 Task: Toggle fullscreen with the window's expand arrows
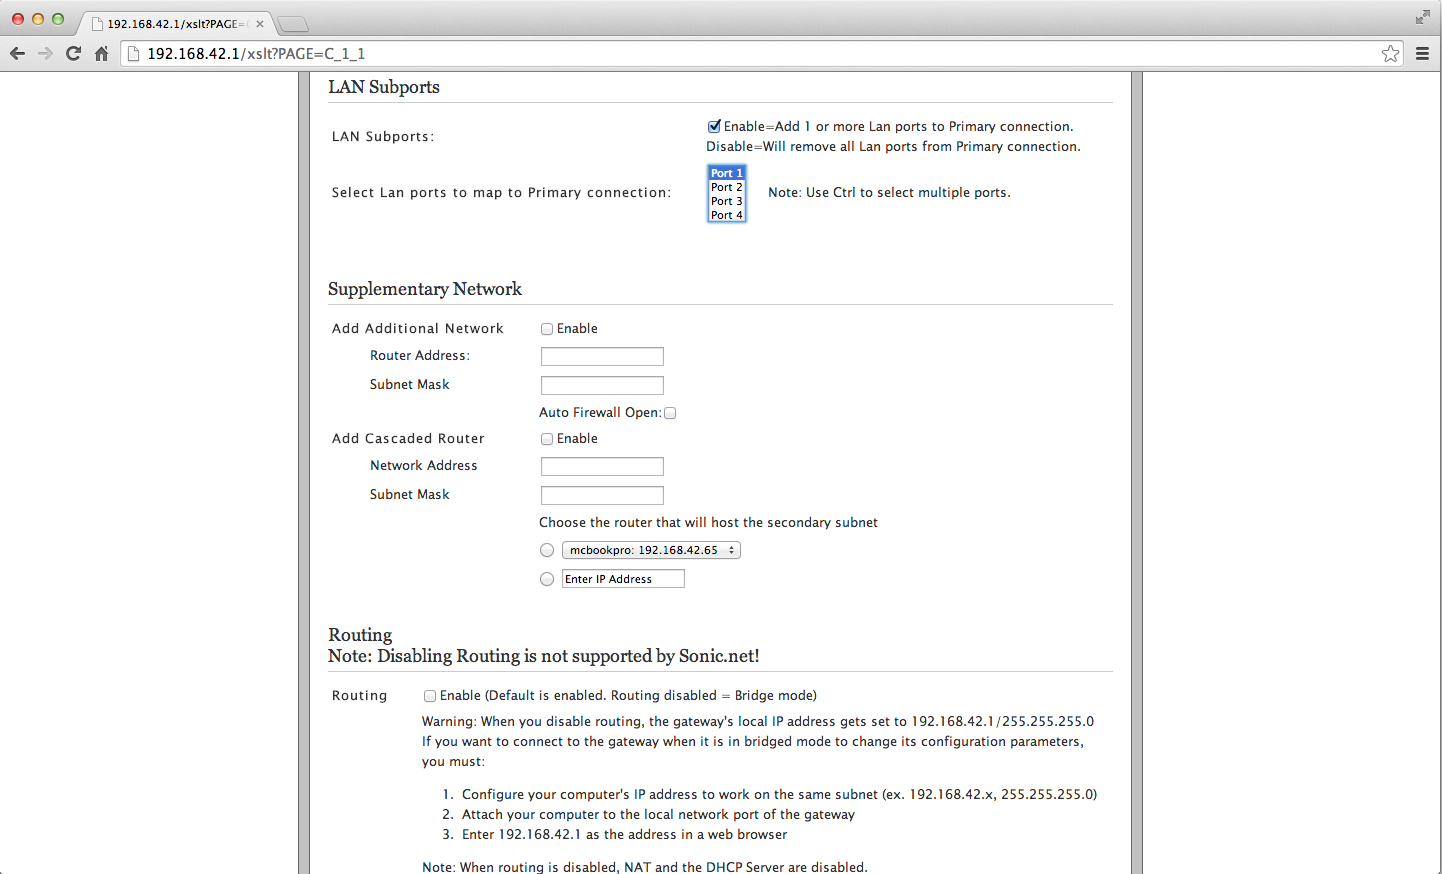(1422, 17)
